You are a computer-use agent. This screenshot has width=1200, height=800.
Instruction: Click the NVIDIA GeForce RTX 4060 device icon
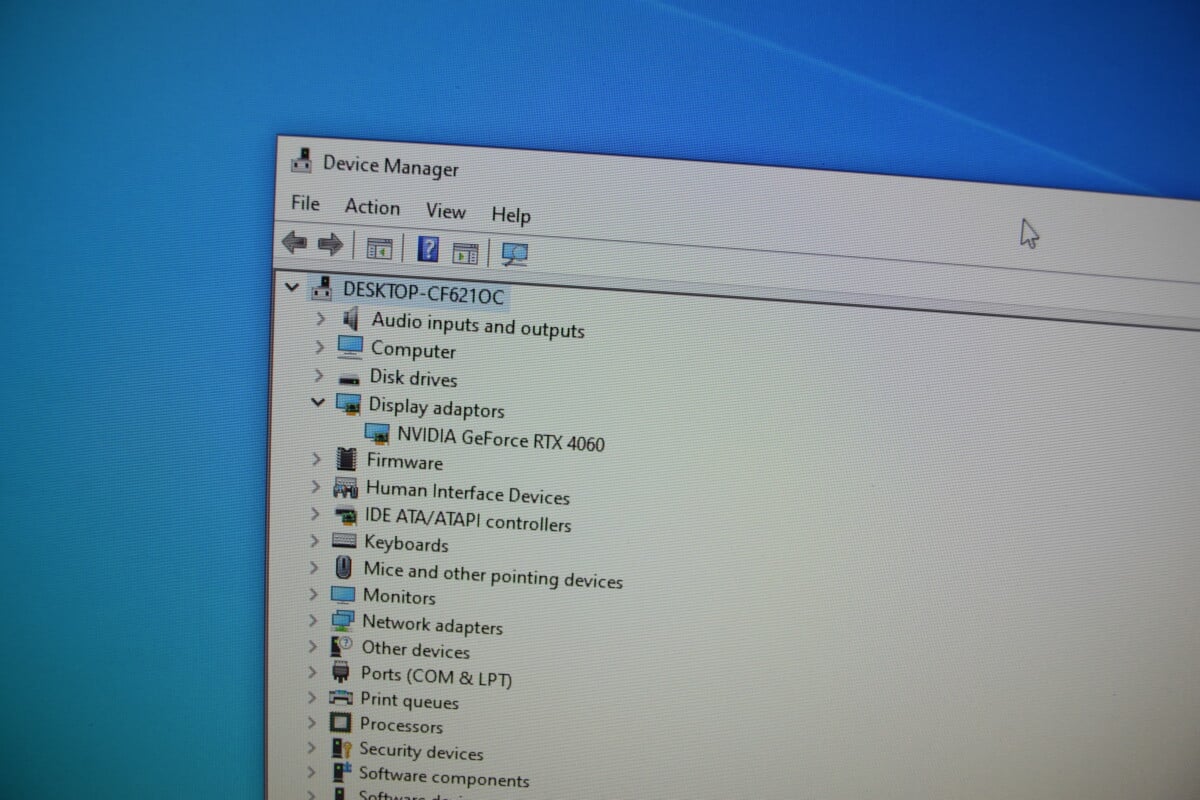[377, 432]
